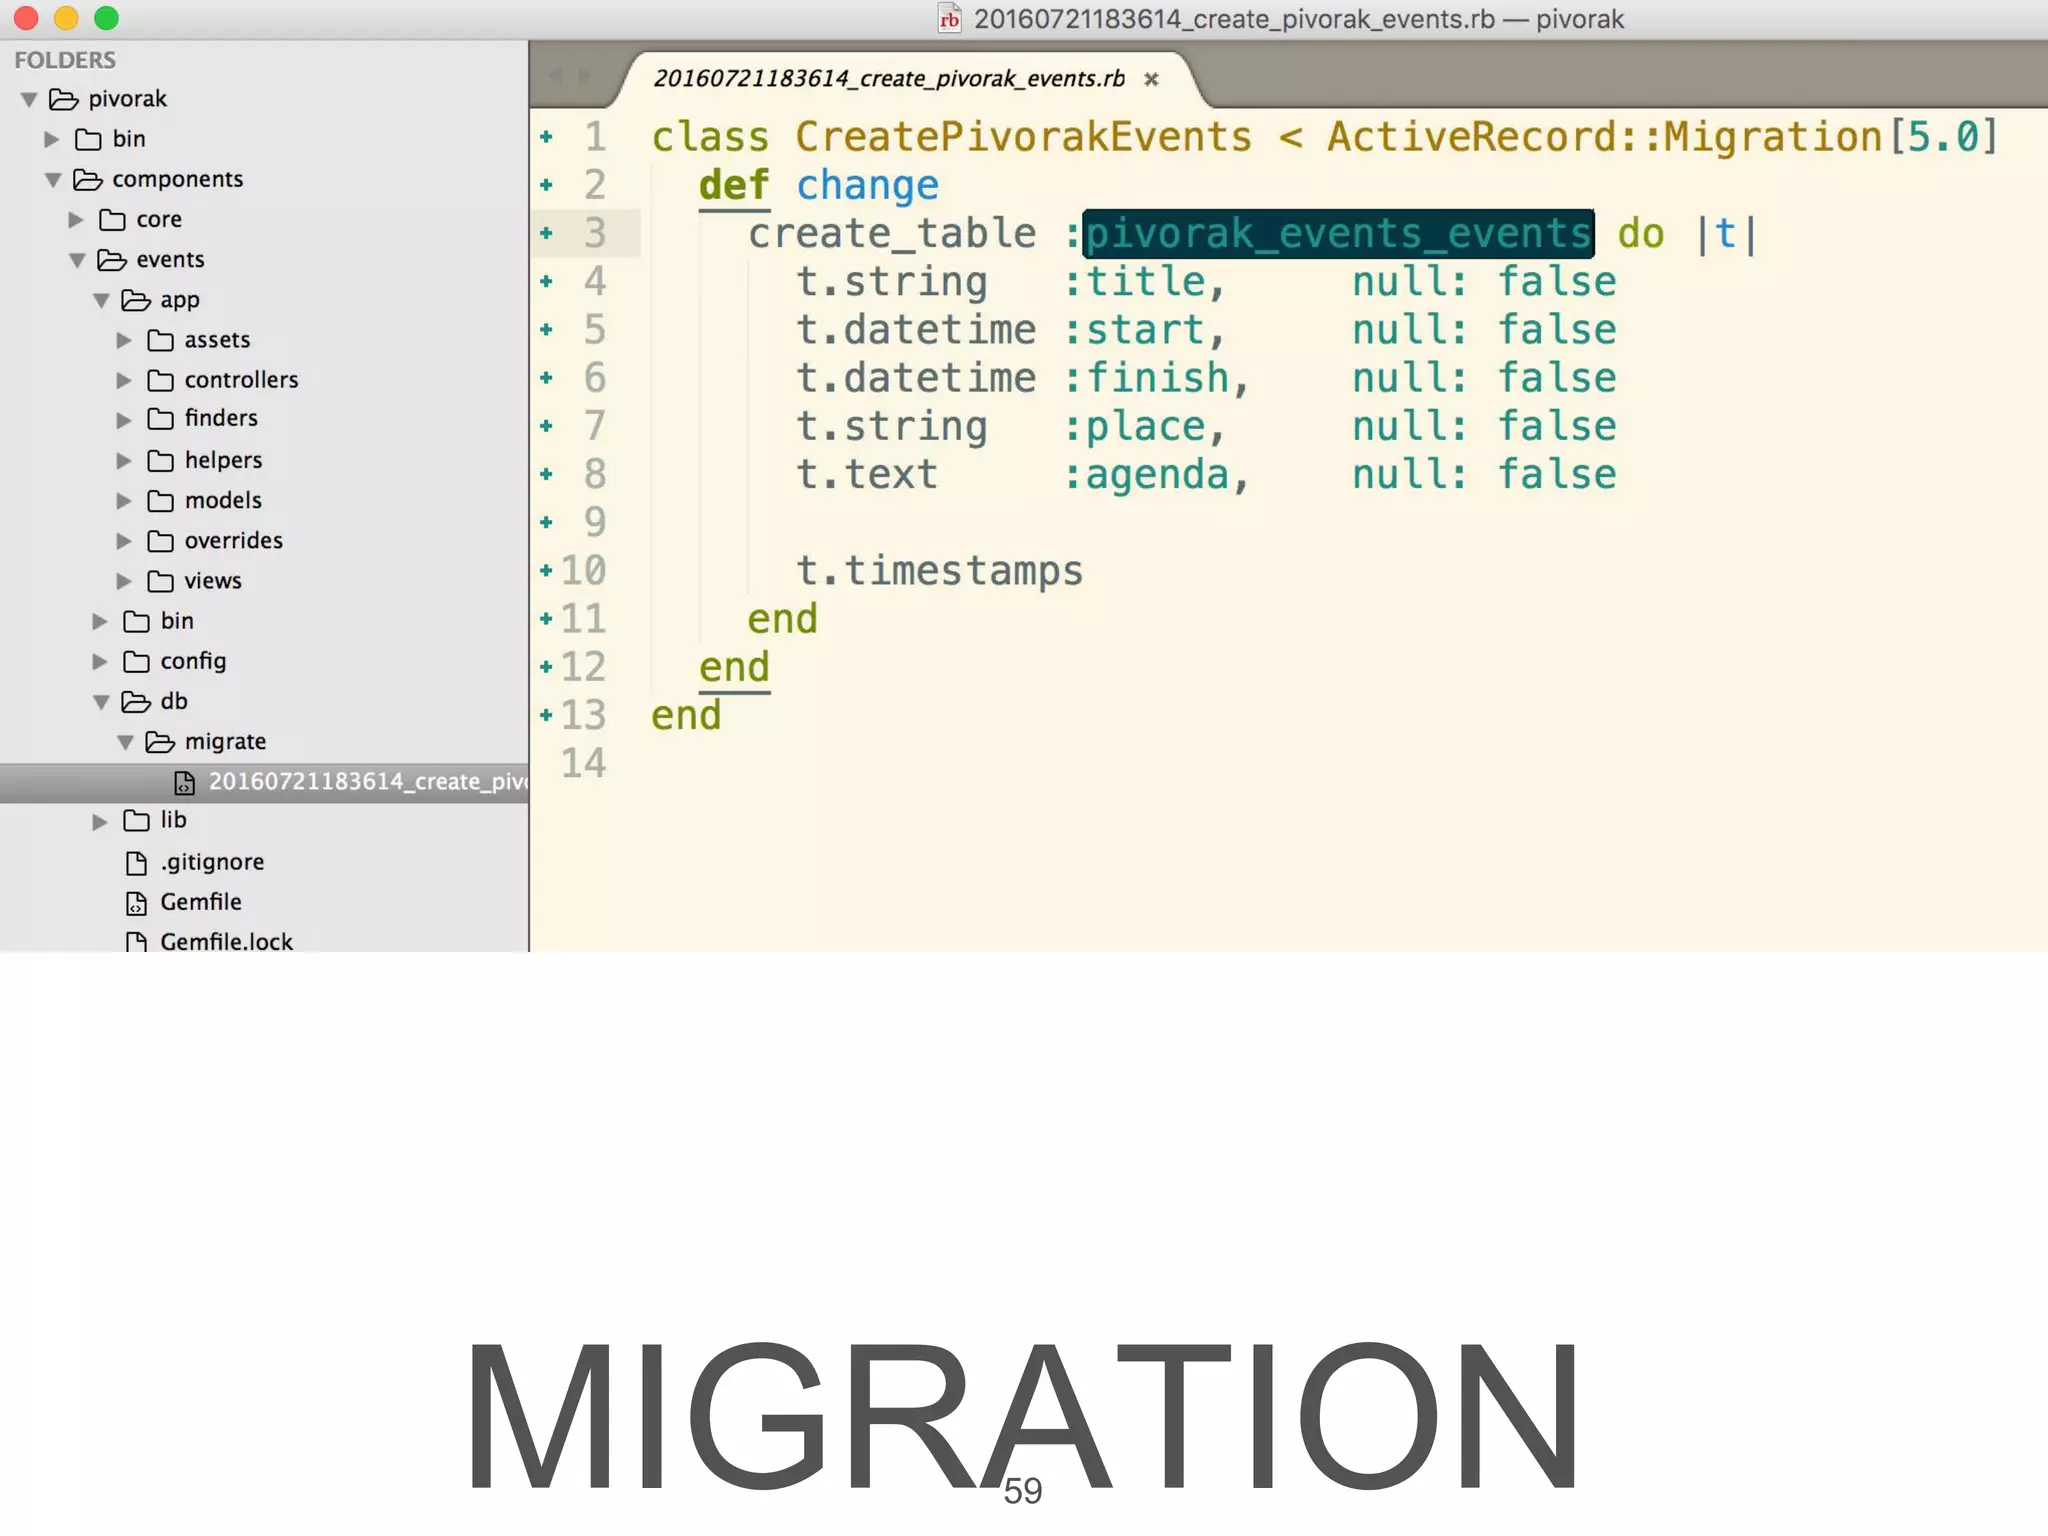The image size is (2048, 1536).
Task: Collapse the events folder arrow
Action: point(77,260)
